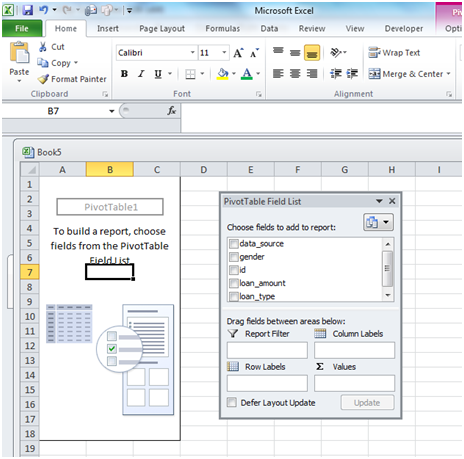The width and height of the screenshot is (464, 459).
Task: Open the Paste options arrow
Action: tap(19, 81)
